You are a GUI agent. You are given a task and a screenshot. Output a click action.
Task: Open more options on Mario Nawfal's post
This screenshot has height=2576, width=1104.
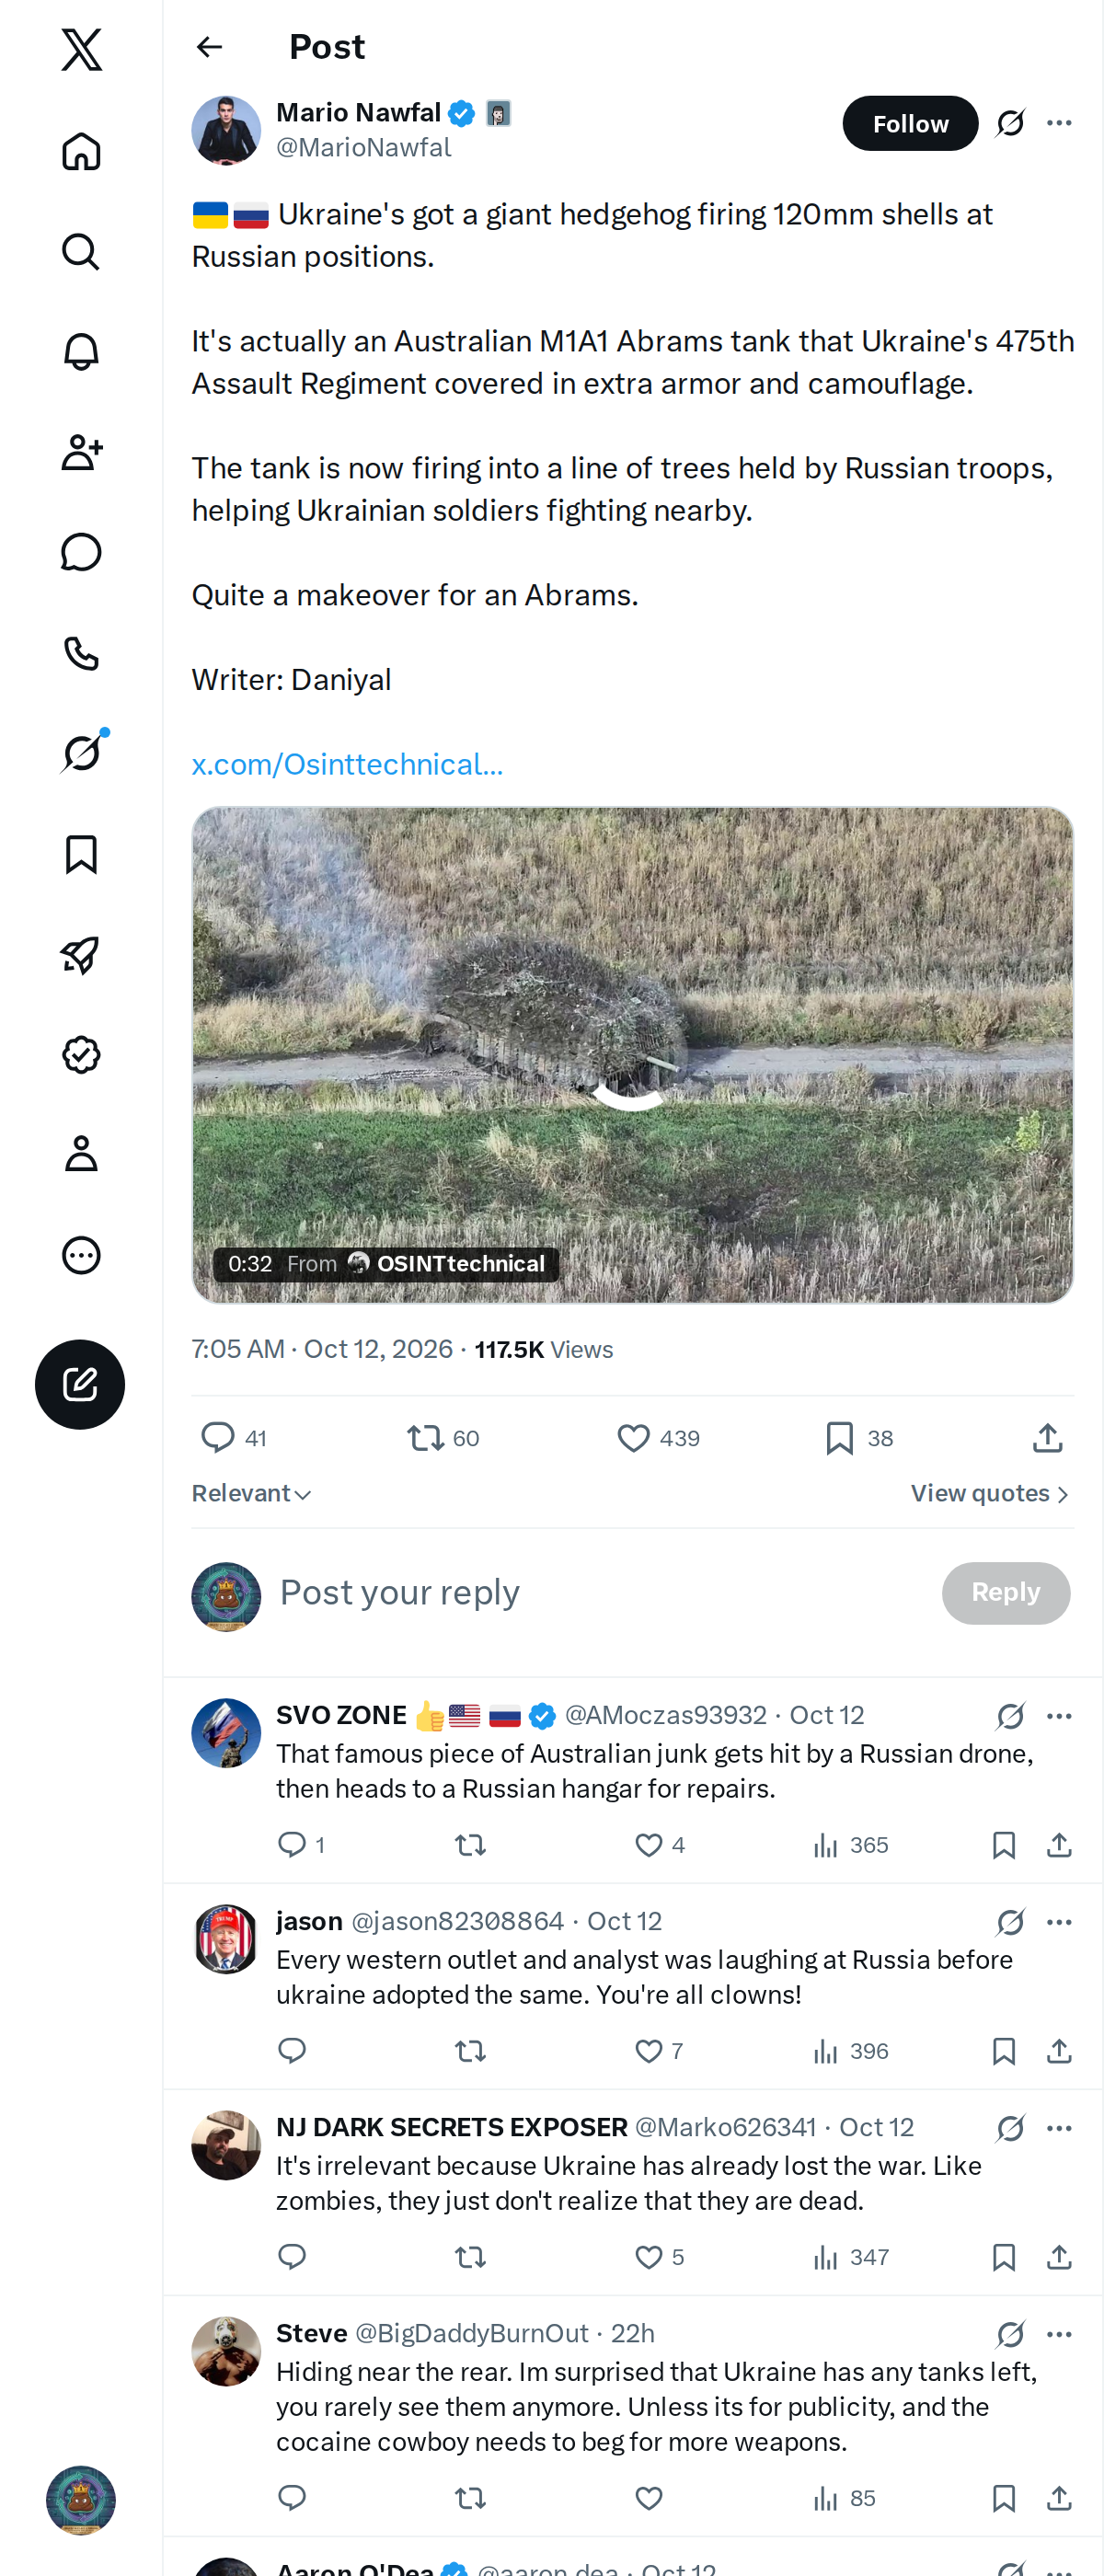tap(1059, 123)
